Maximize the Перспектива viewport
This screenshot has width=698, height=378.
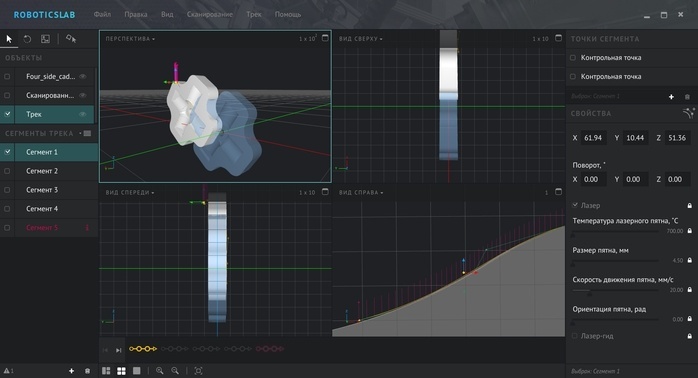pos(325,38)
